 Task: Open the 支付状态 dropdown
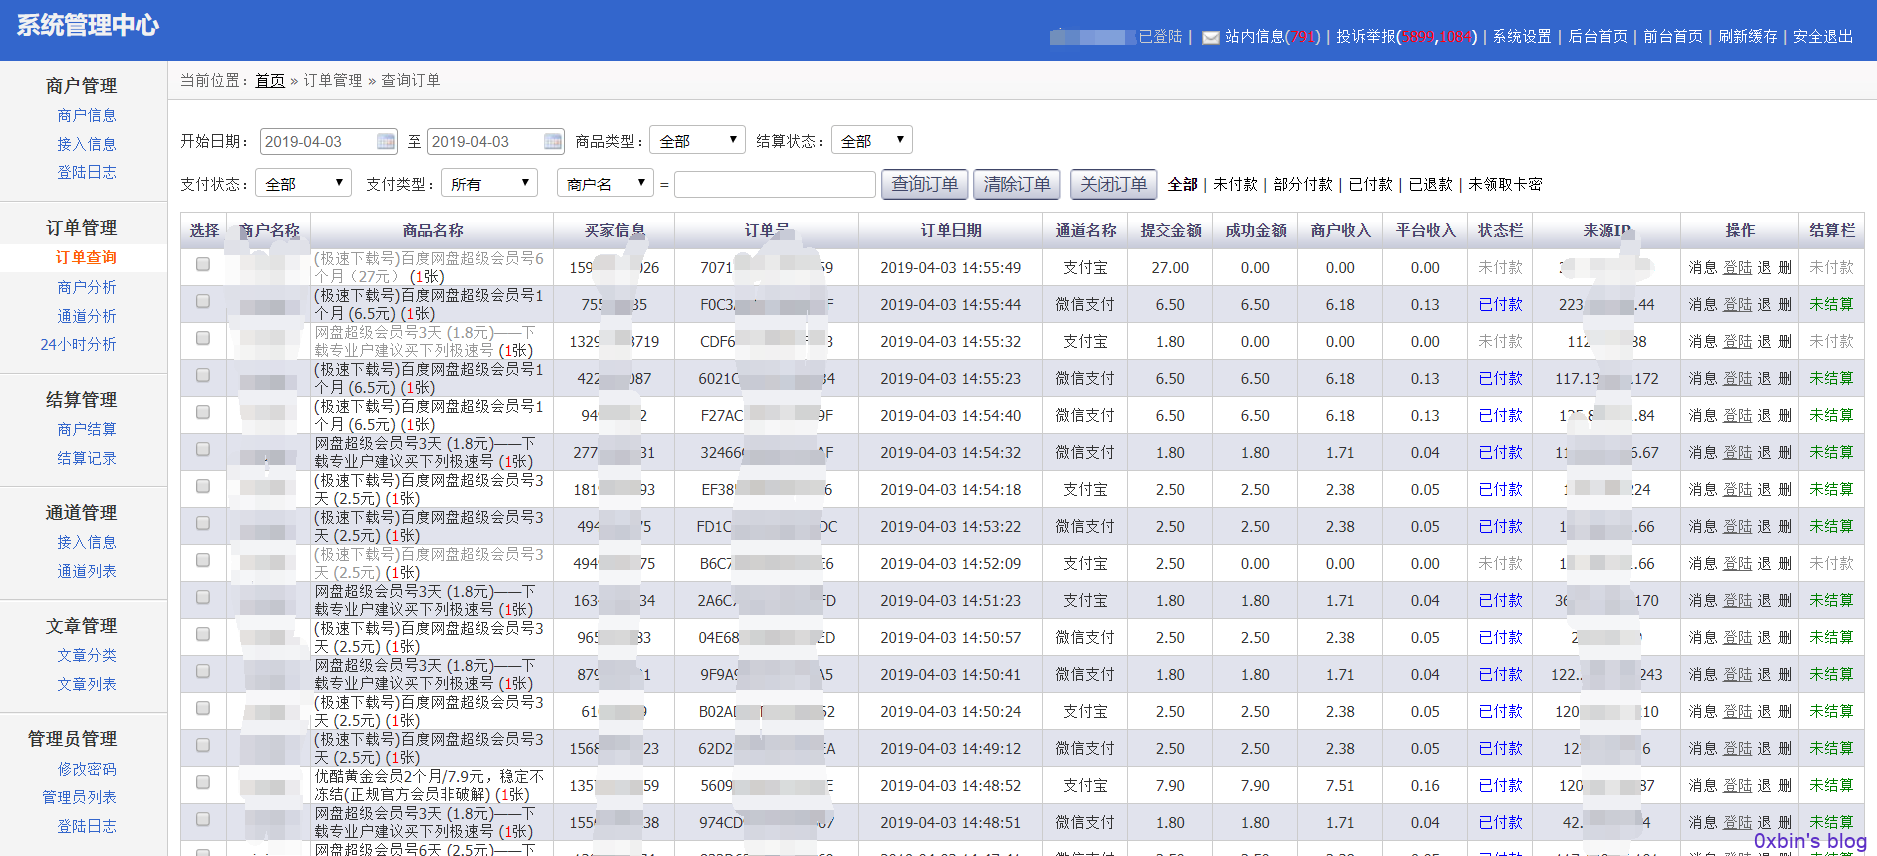[303, 183]
